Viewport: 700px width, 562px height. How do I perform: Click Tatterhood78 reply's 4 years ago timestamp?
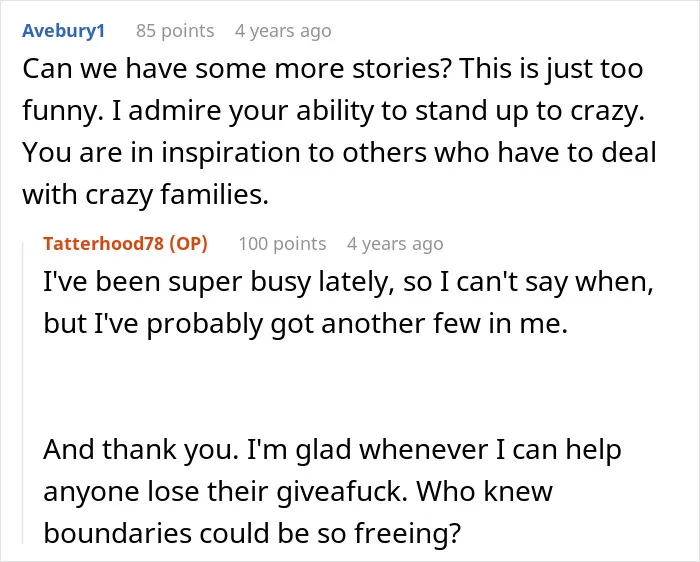click(395, 244)
